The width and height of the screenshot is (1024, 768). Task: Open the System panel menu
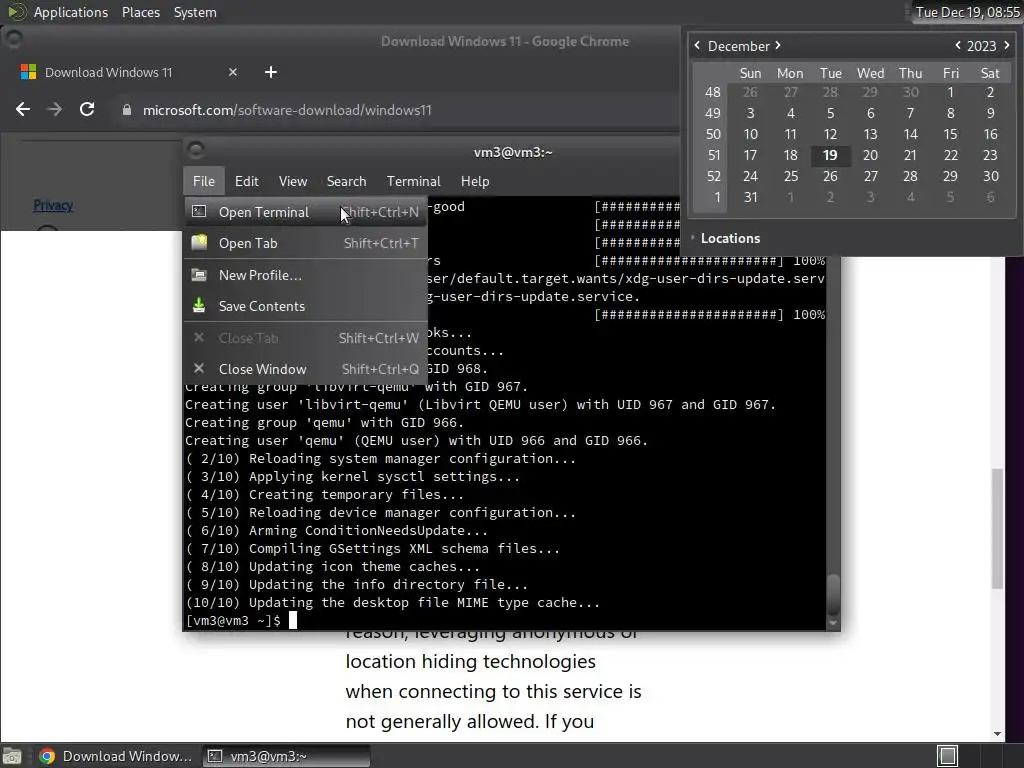pyautogui.click(x=195, y=12)
